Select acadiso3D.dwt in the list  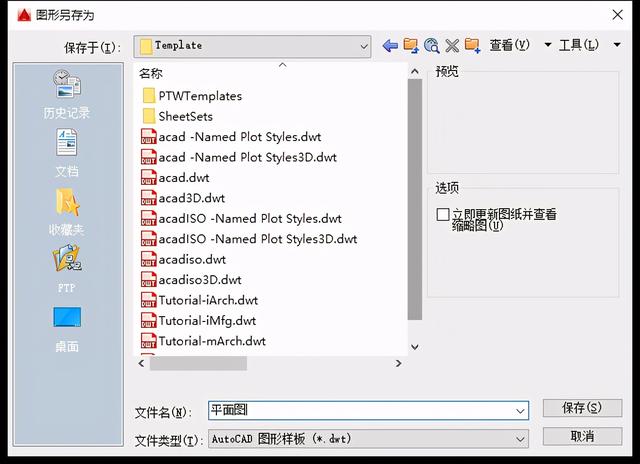pos(191,280)
